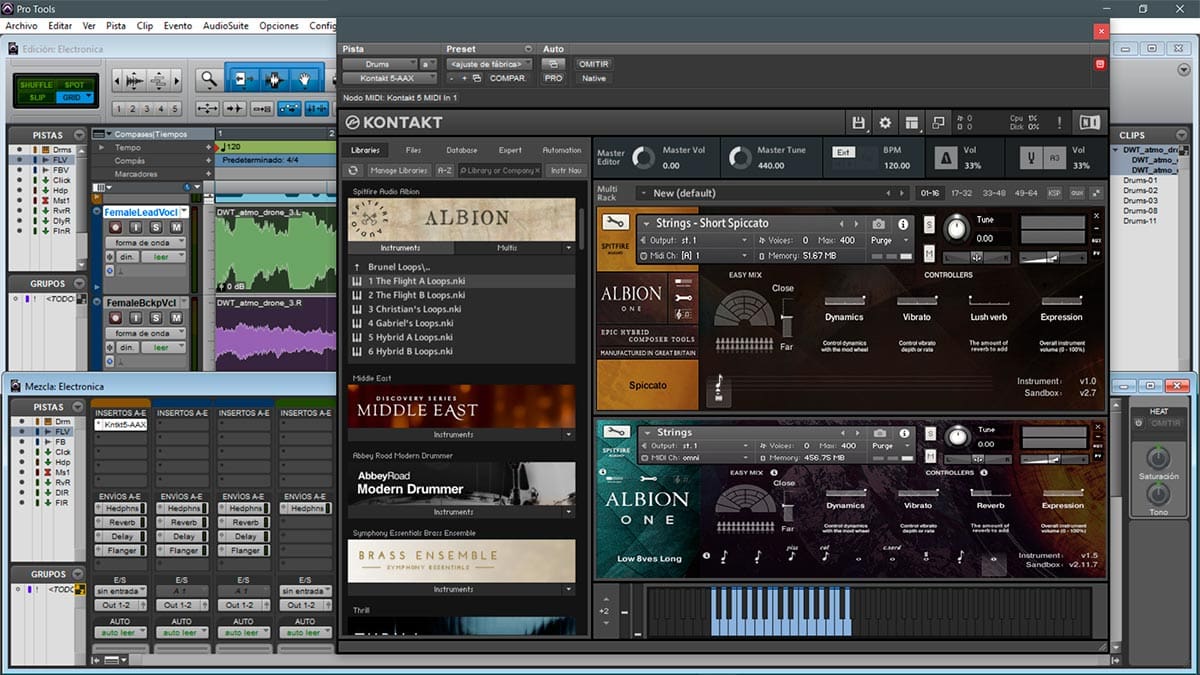The height and width of the screenshot is (675, 1200).
Task: Open the Purge menu of Strings - Short Spiccato
Action: (x=888, y=240)
